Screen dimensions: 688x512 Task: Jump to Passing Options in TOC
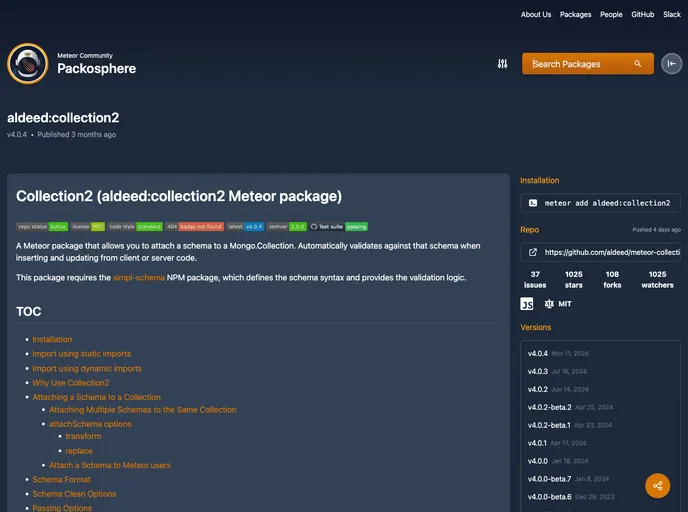pos(62,508)
